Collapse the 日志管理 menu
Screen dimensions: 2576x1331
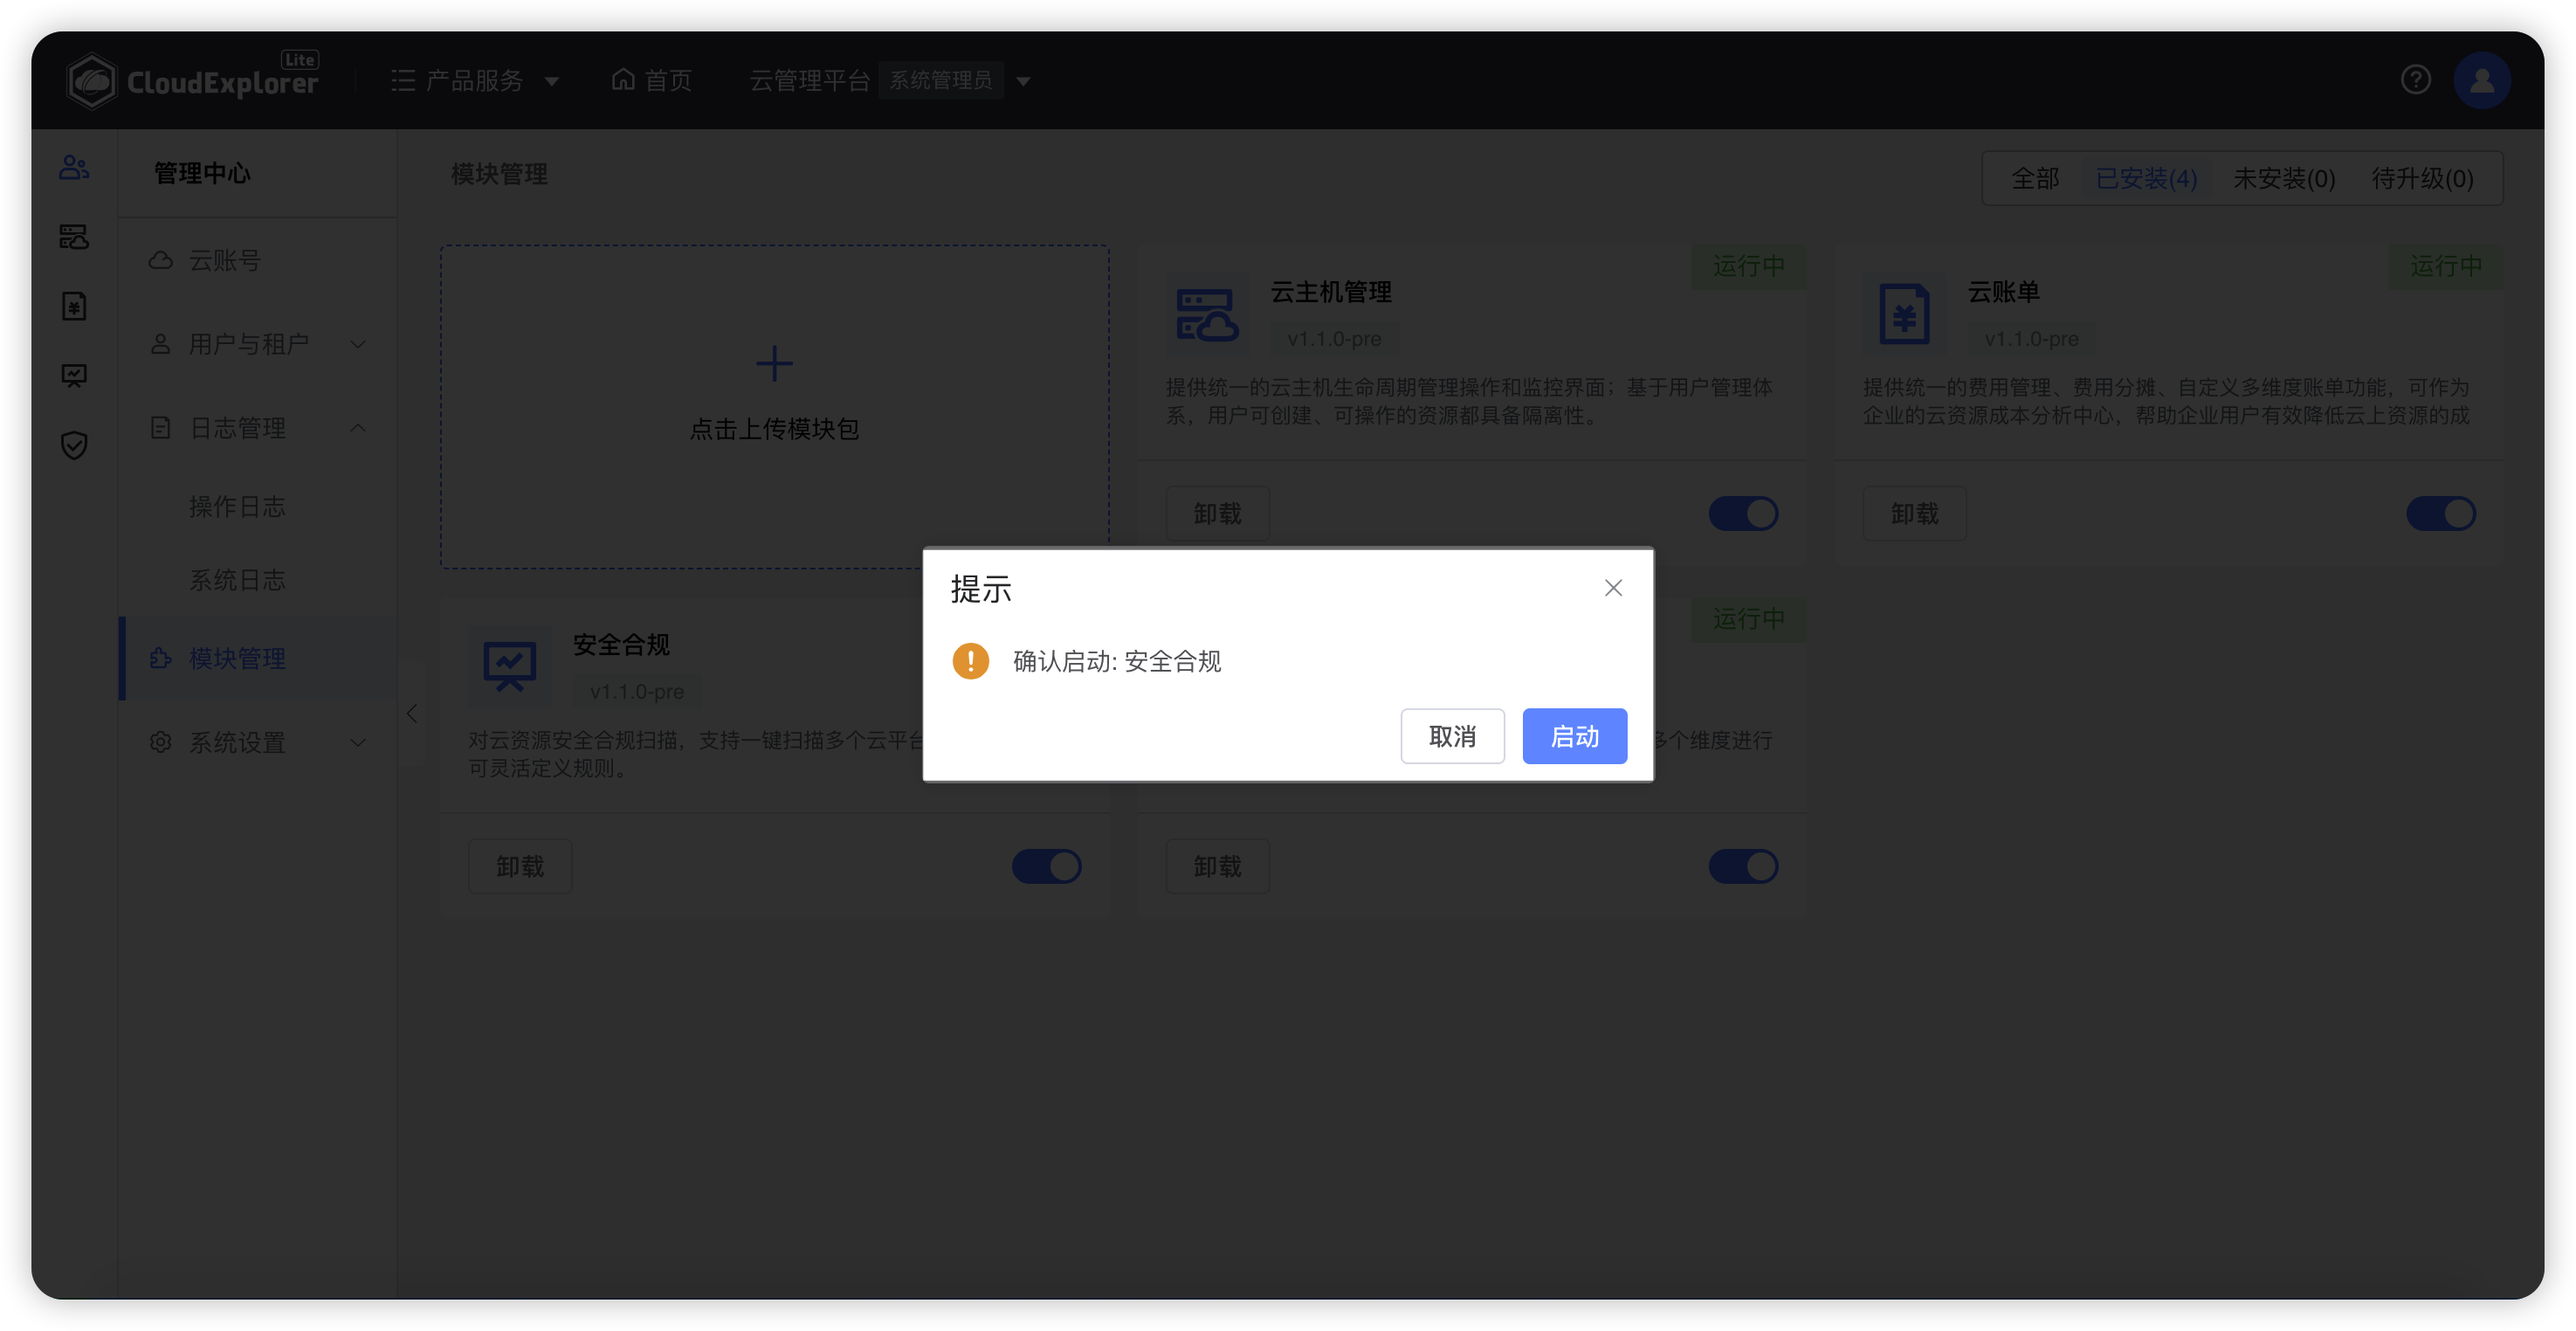coord(258,428)
